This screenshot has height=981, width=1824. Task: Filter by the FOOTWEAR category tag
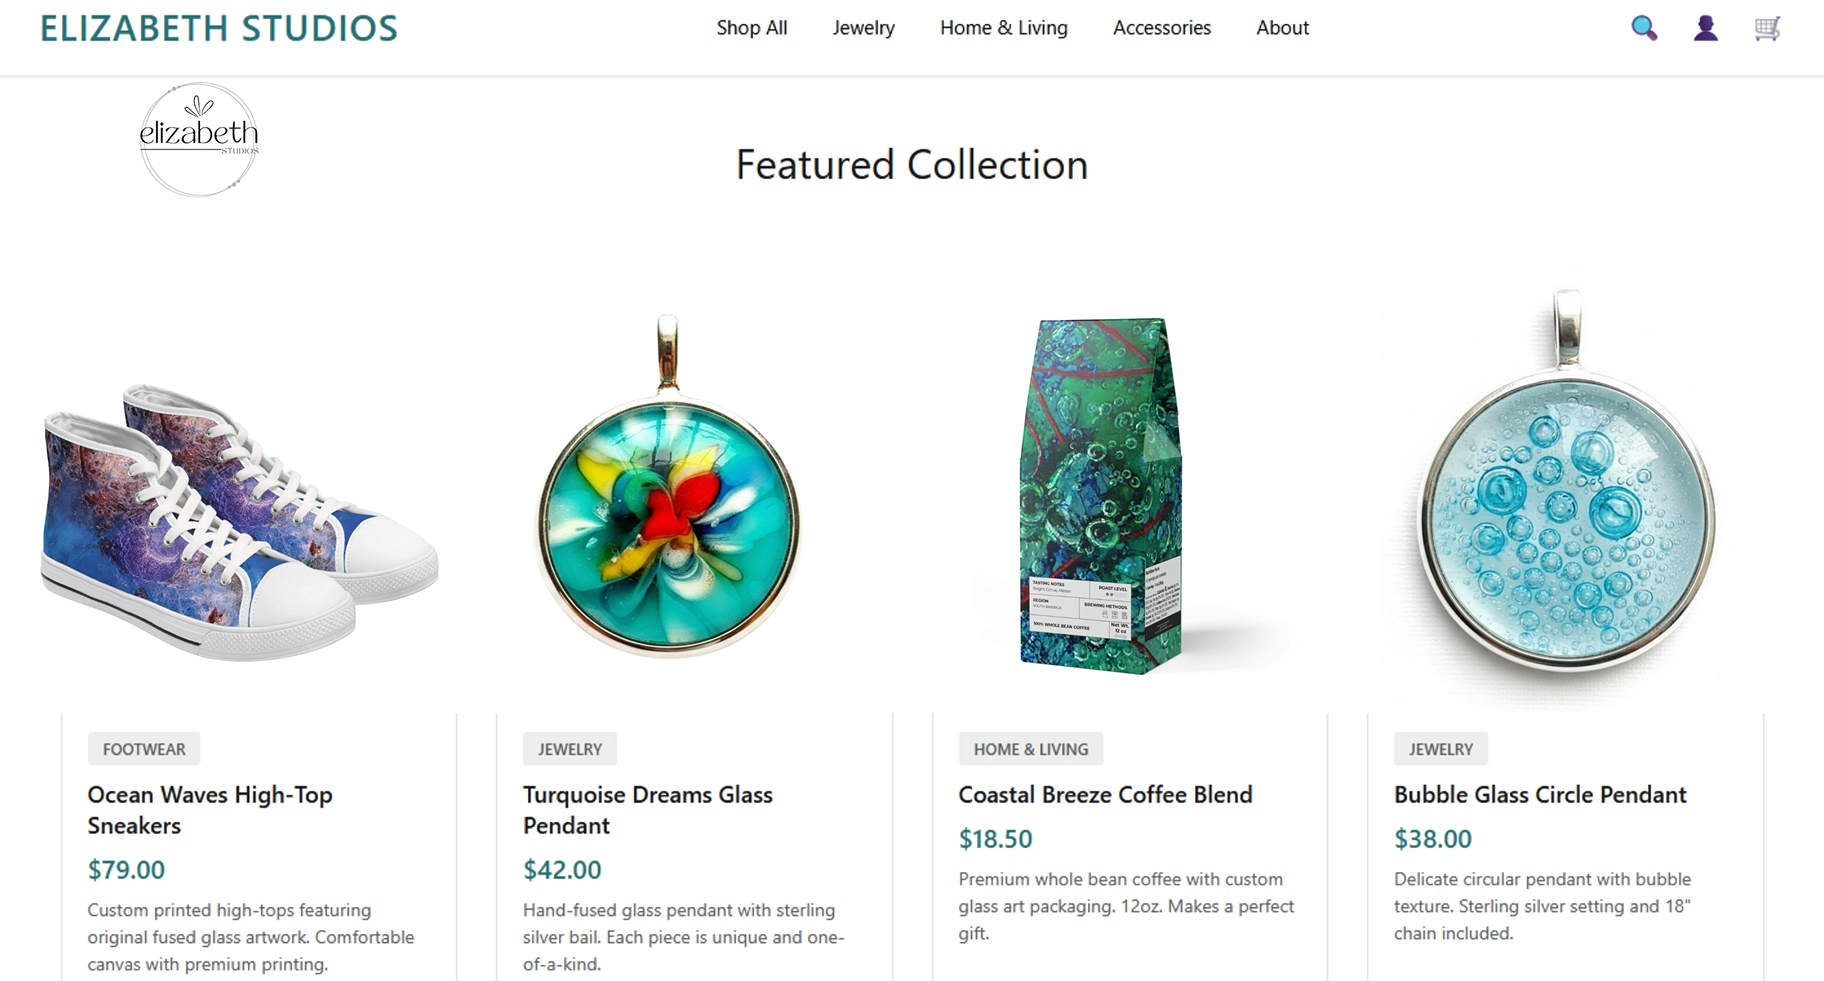[x=144, y=749]
